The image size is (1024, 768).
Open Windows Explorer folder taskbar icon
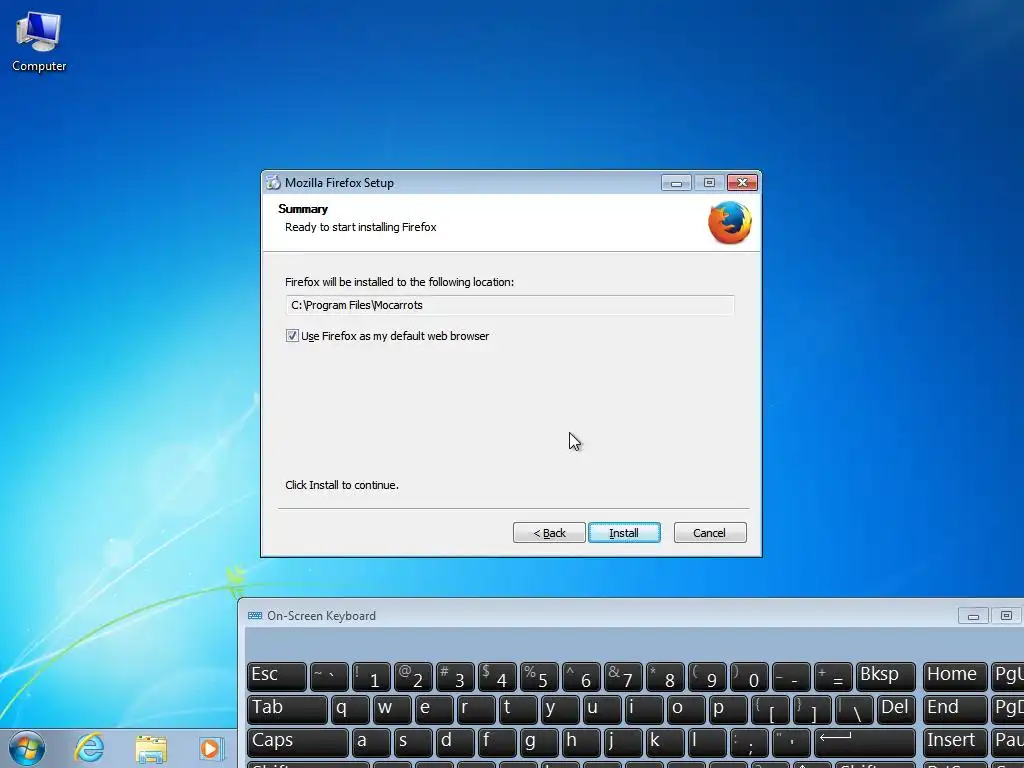tap(151, 749)
